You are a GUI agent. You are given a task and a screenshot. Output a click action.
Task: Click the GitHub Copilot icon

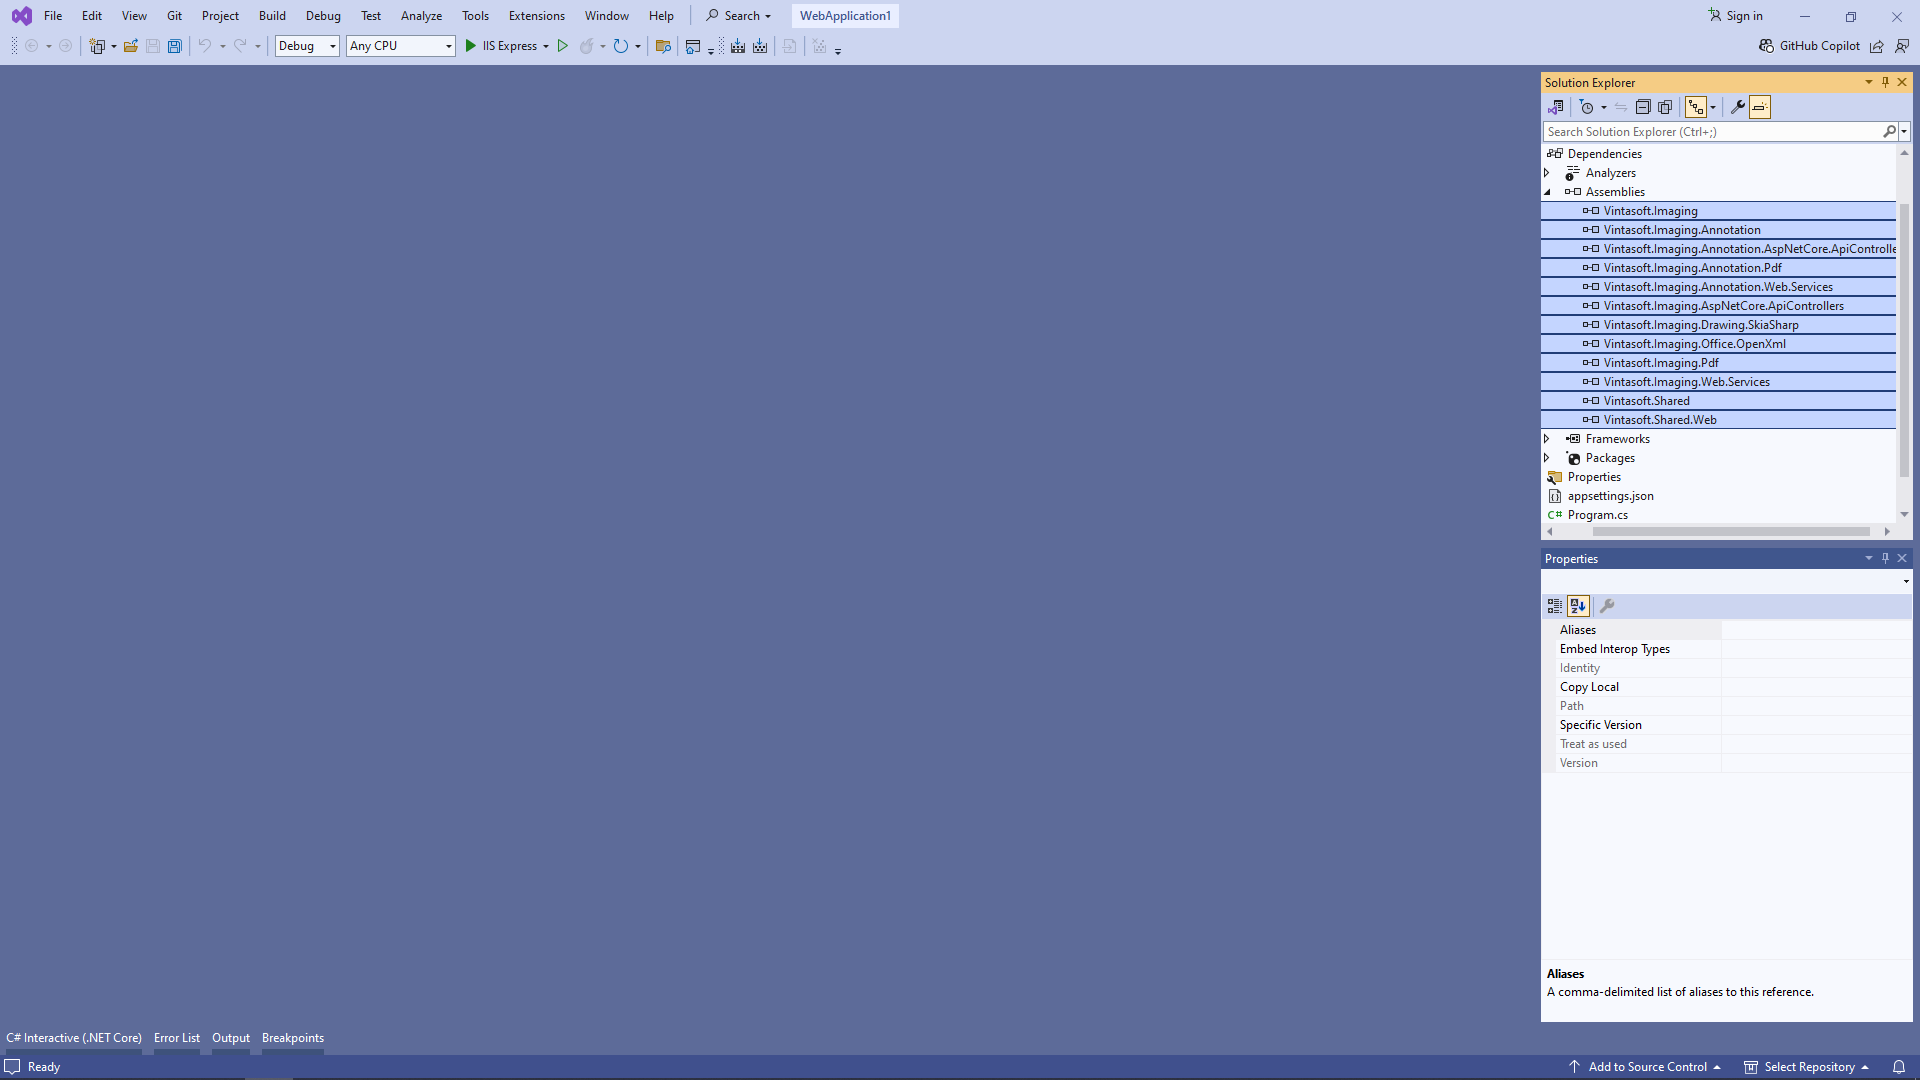1767,46
